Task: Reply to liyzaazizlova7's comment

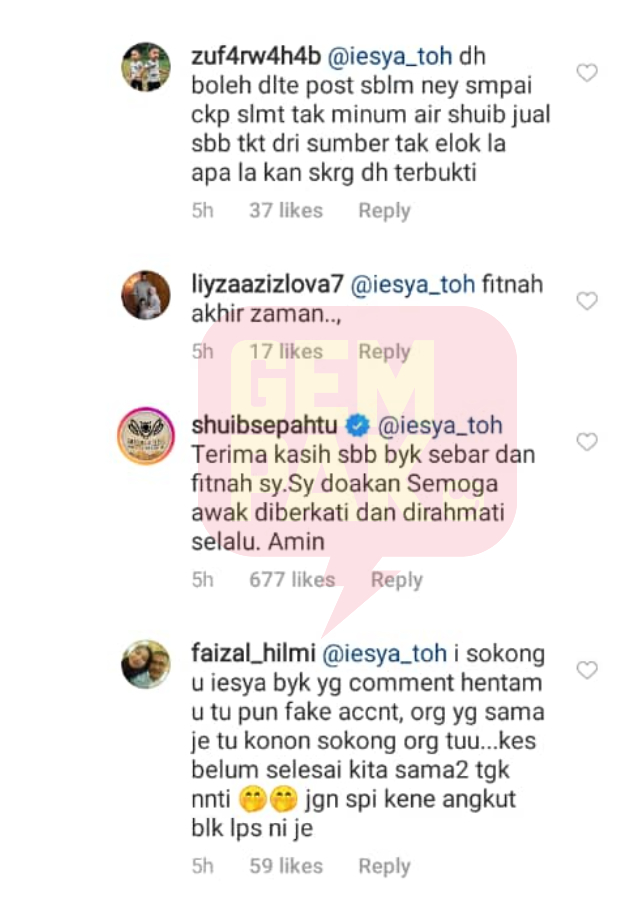Action: click(x=384, y=351)
